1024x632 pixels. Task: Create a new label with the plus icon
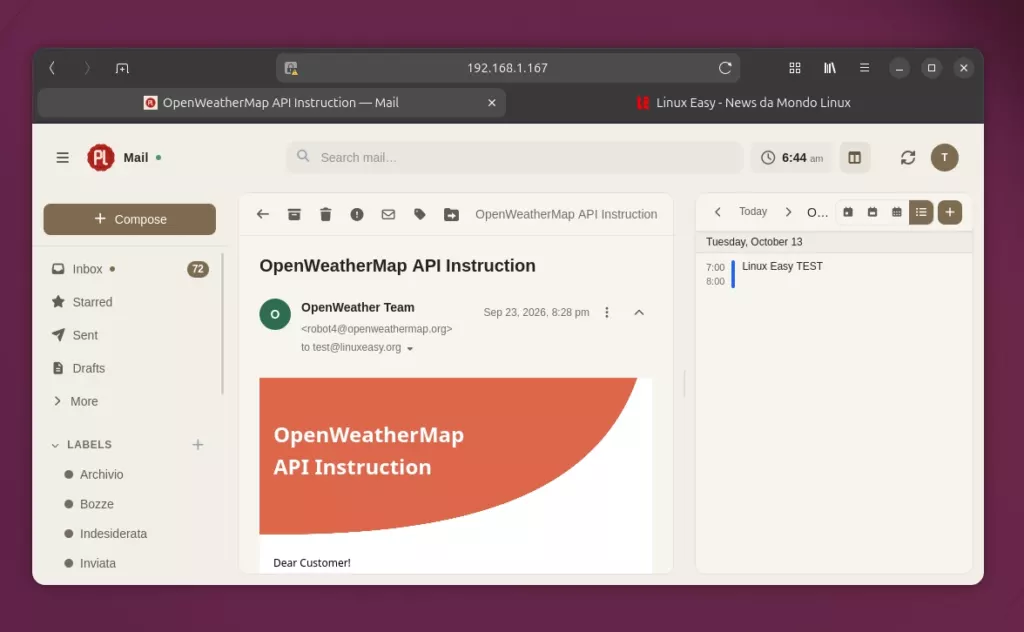[x=198, y=445]
